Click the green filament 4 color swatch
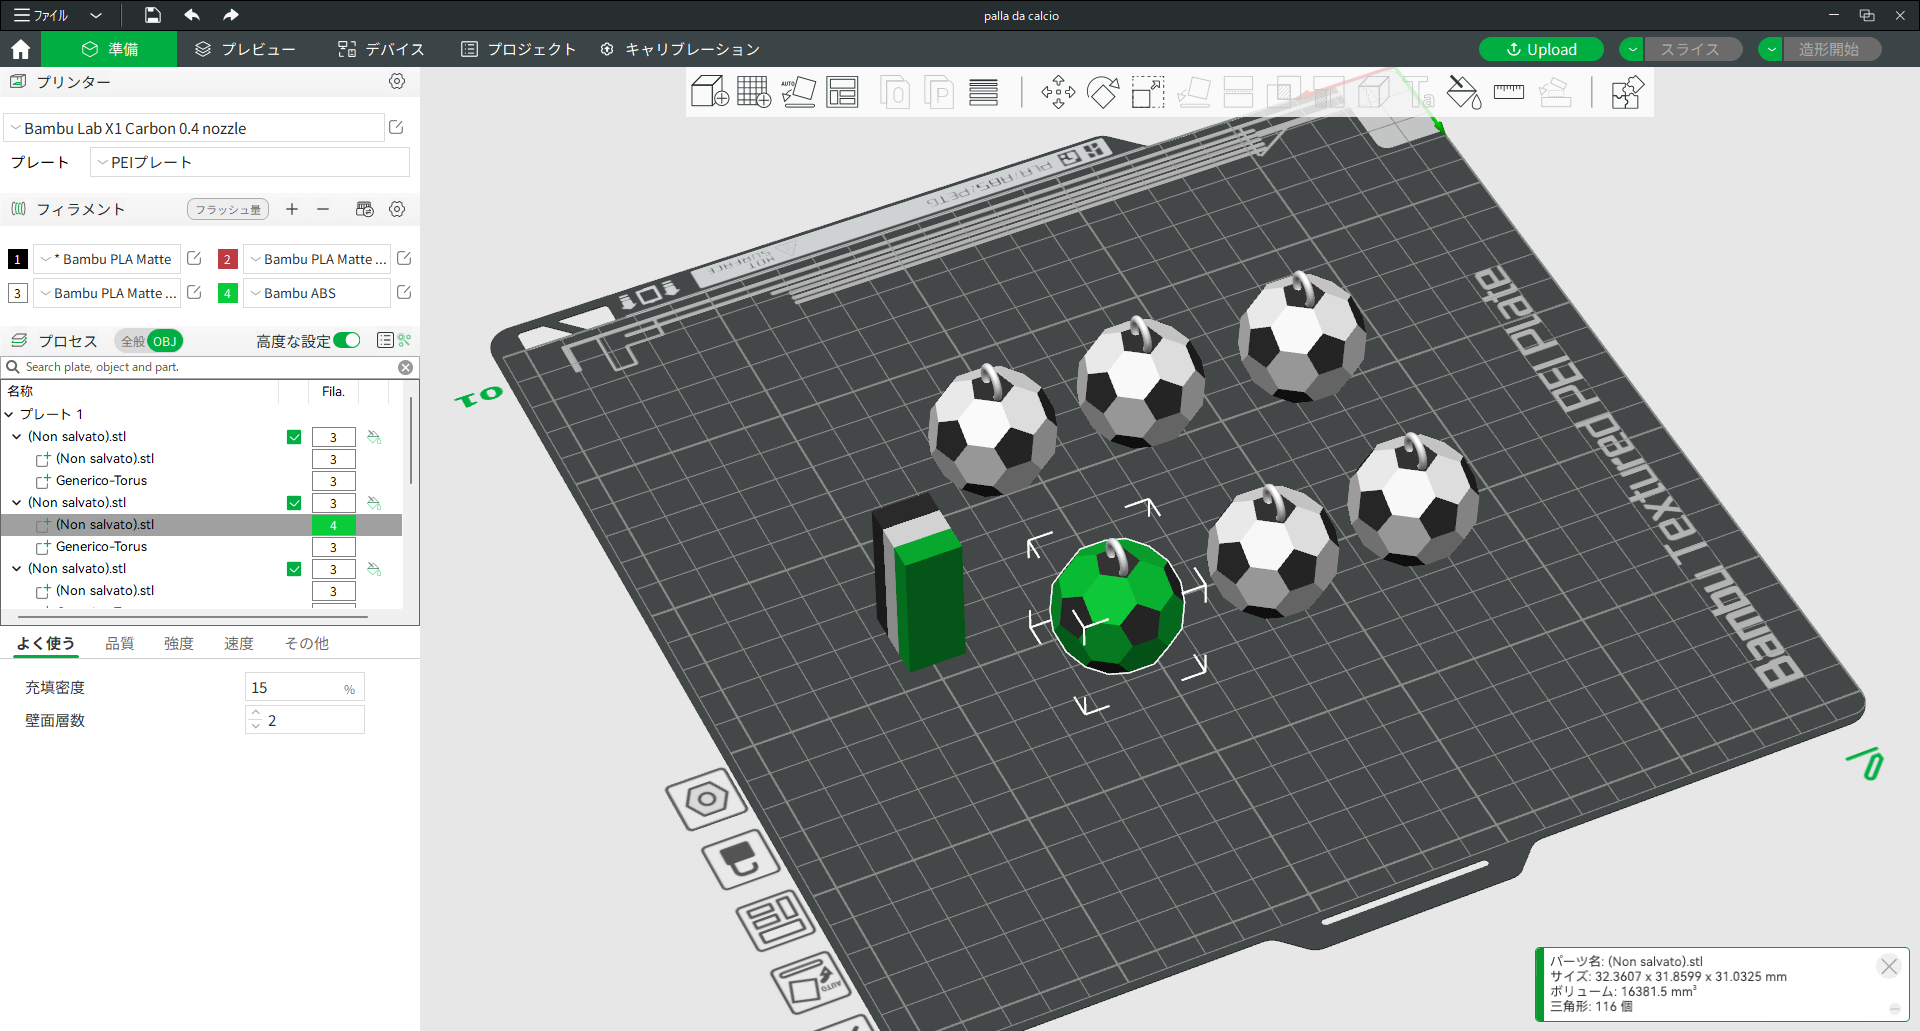The image size is (1920, 1031). point(227,293)
